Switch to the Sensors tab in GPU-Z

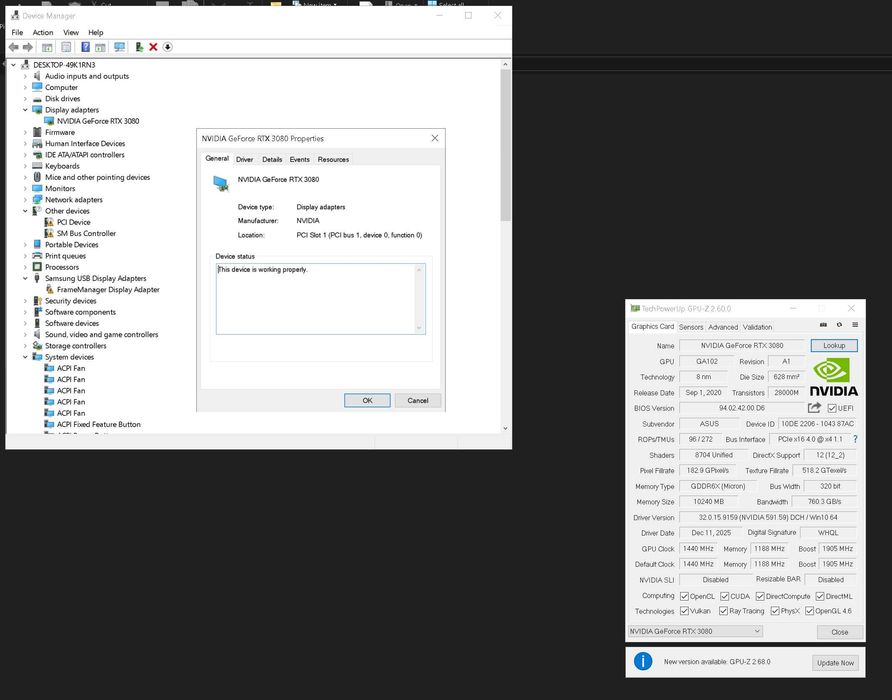point(691,327)
